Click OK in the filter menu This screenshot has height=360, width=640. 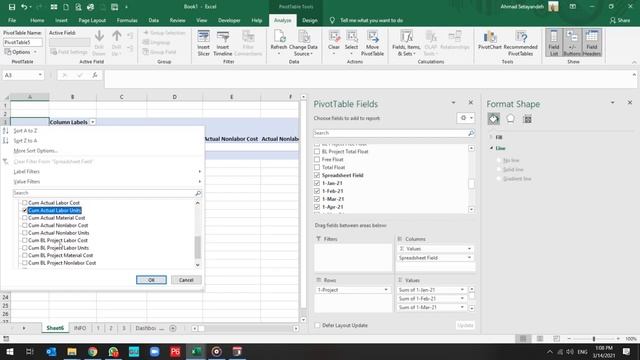pyautogui.click(x=151, y=280)
